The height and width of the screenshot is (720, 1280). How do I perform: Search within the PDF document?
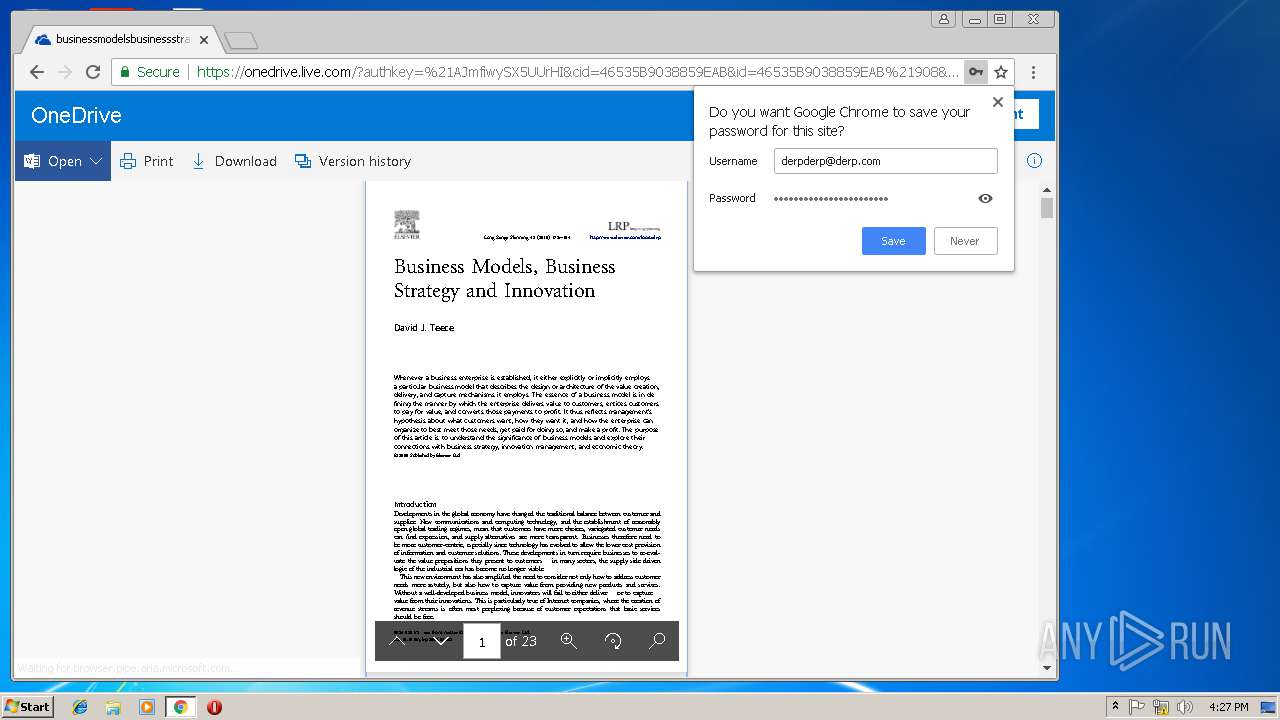tap(657, 641)
